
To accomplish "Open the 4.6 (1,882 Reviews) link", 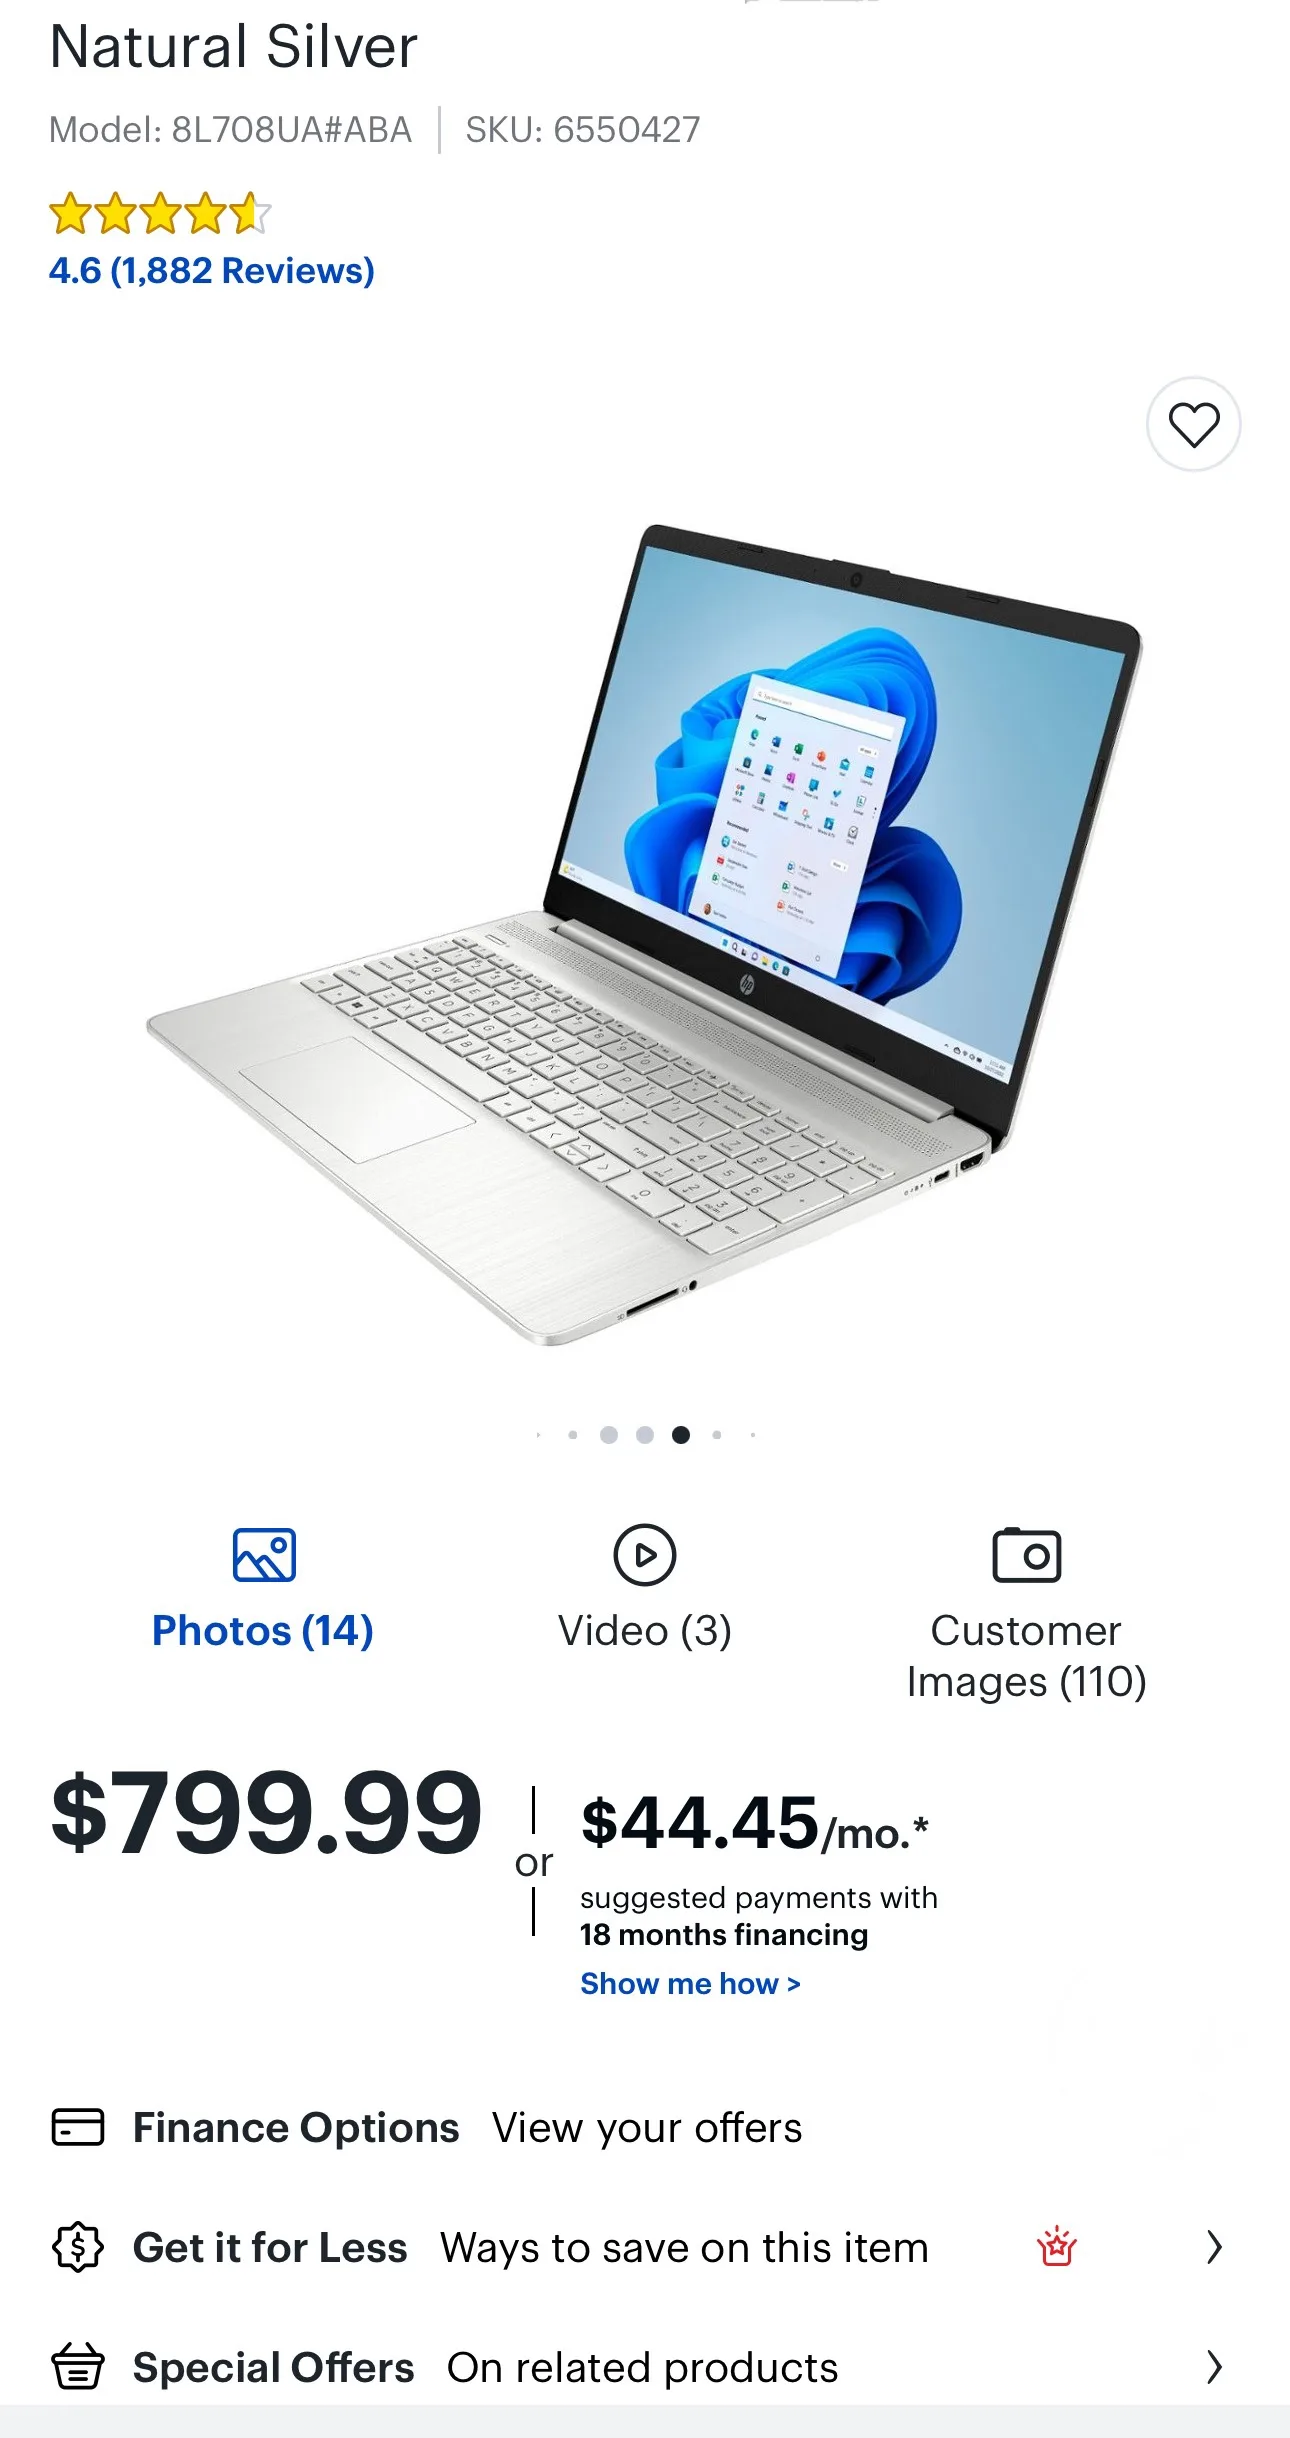I will (x=212, y=271).
